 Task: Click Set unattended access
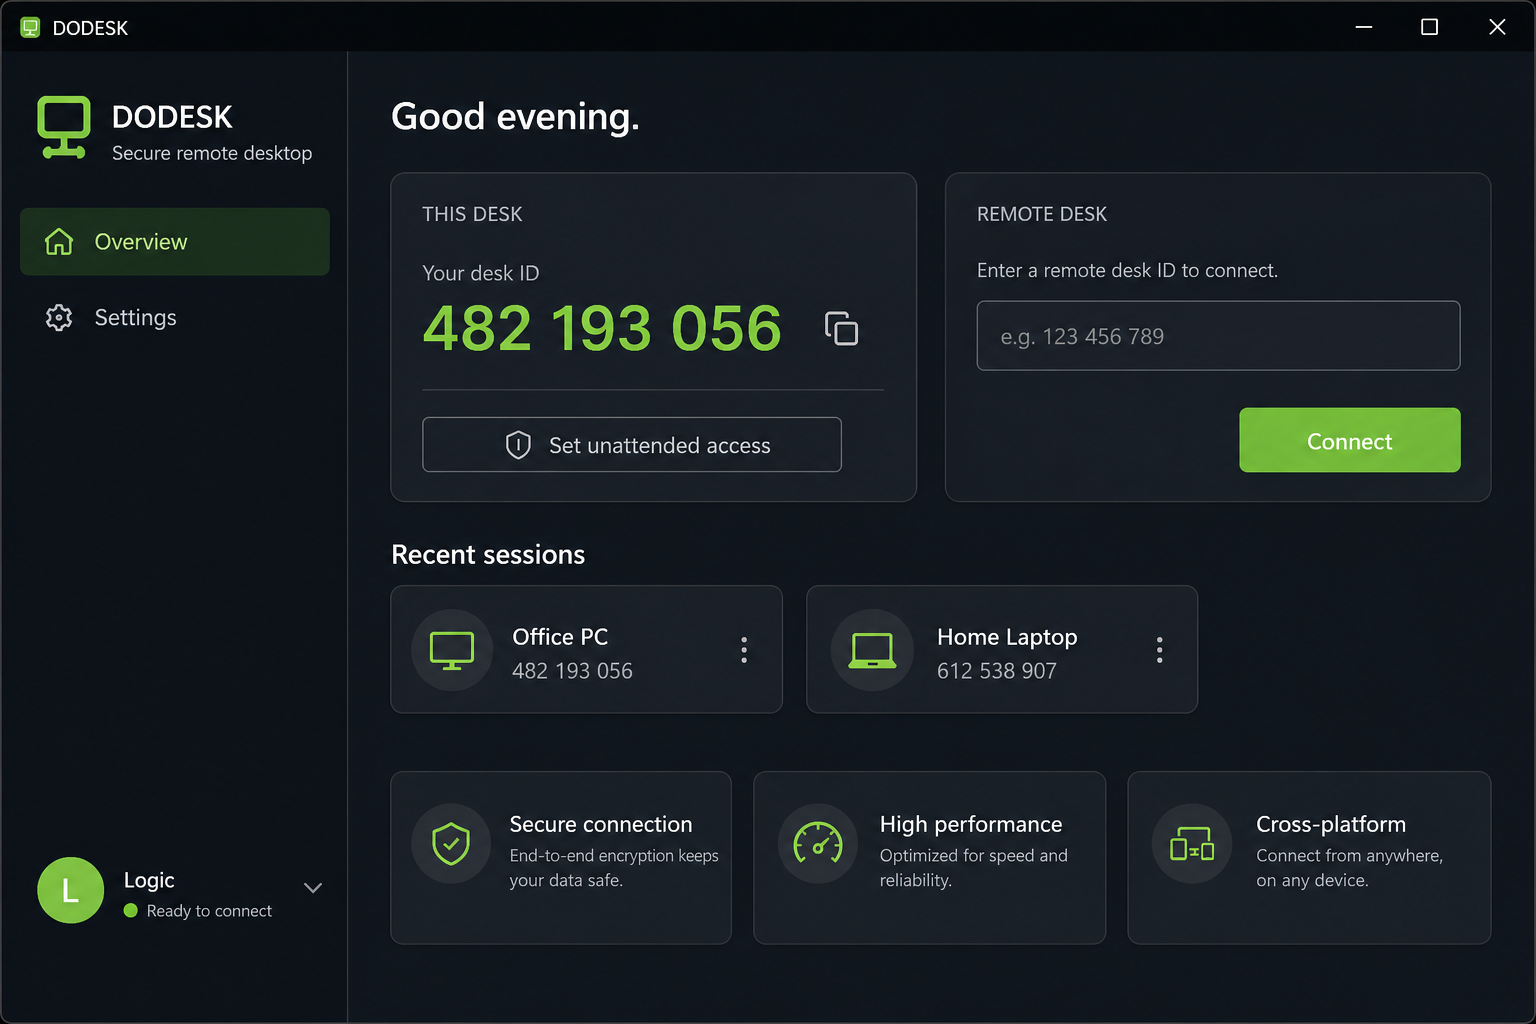click(x=632, y=445)
